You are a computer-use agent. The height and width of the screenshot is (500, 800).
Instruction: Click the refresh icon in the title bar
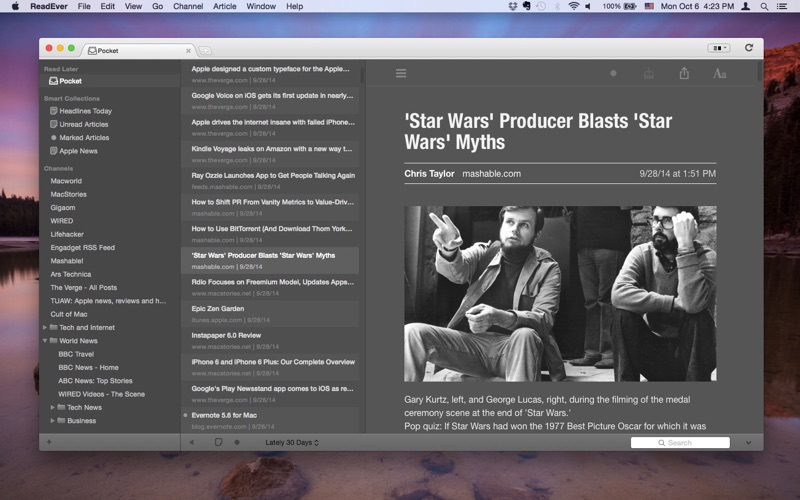pyautogui.click(x=748, y=48)
